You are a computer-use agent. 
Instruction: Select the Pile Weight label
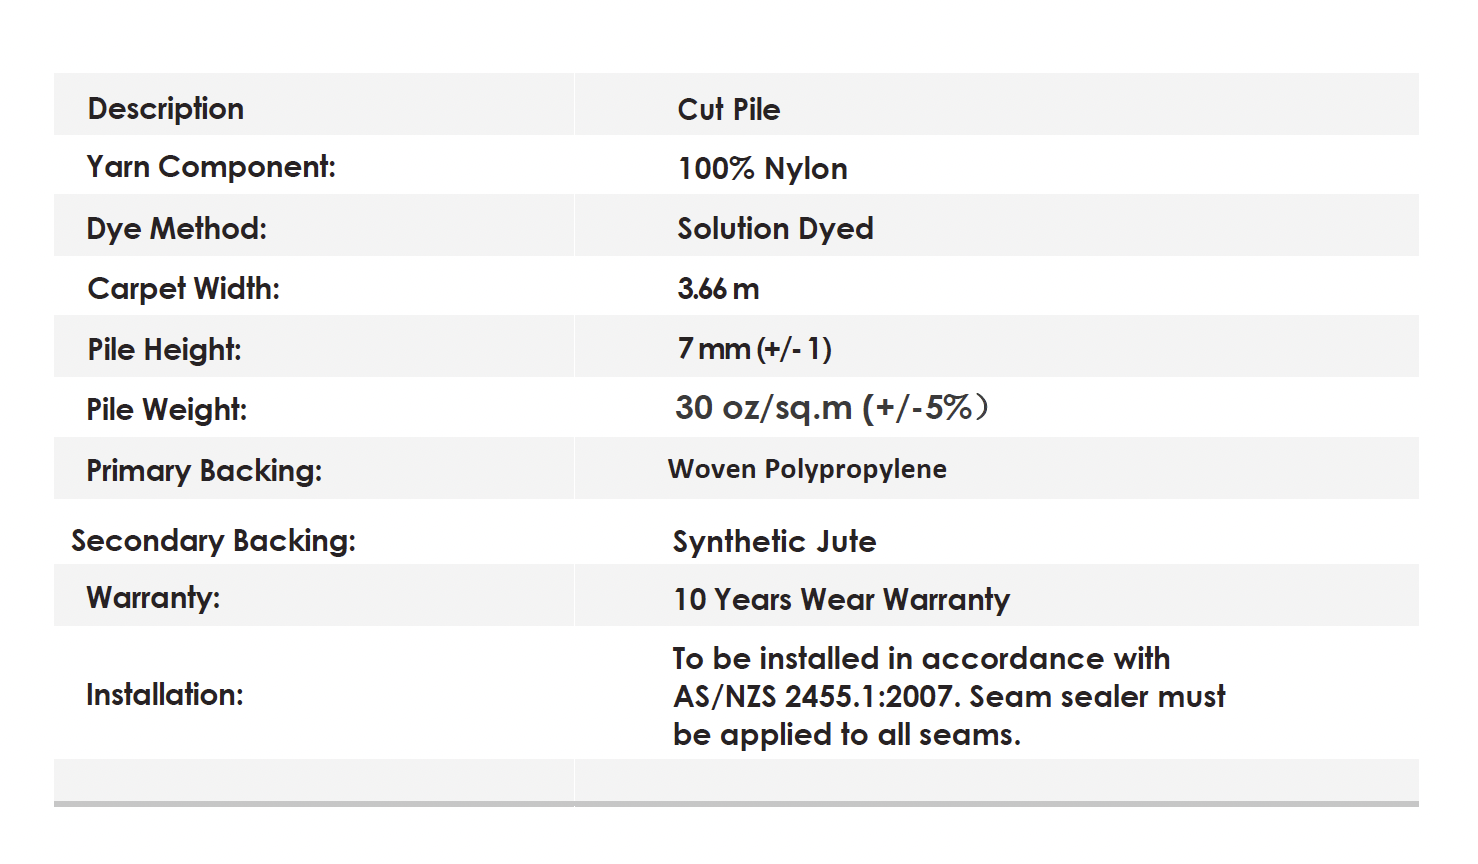click(167, 409)
